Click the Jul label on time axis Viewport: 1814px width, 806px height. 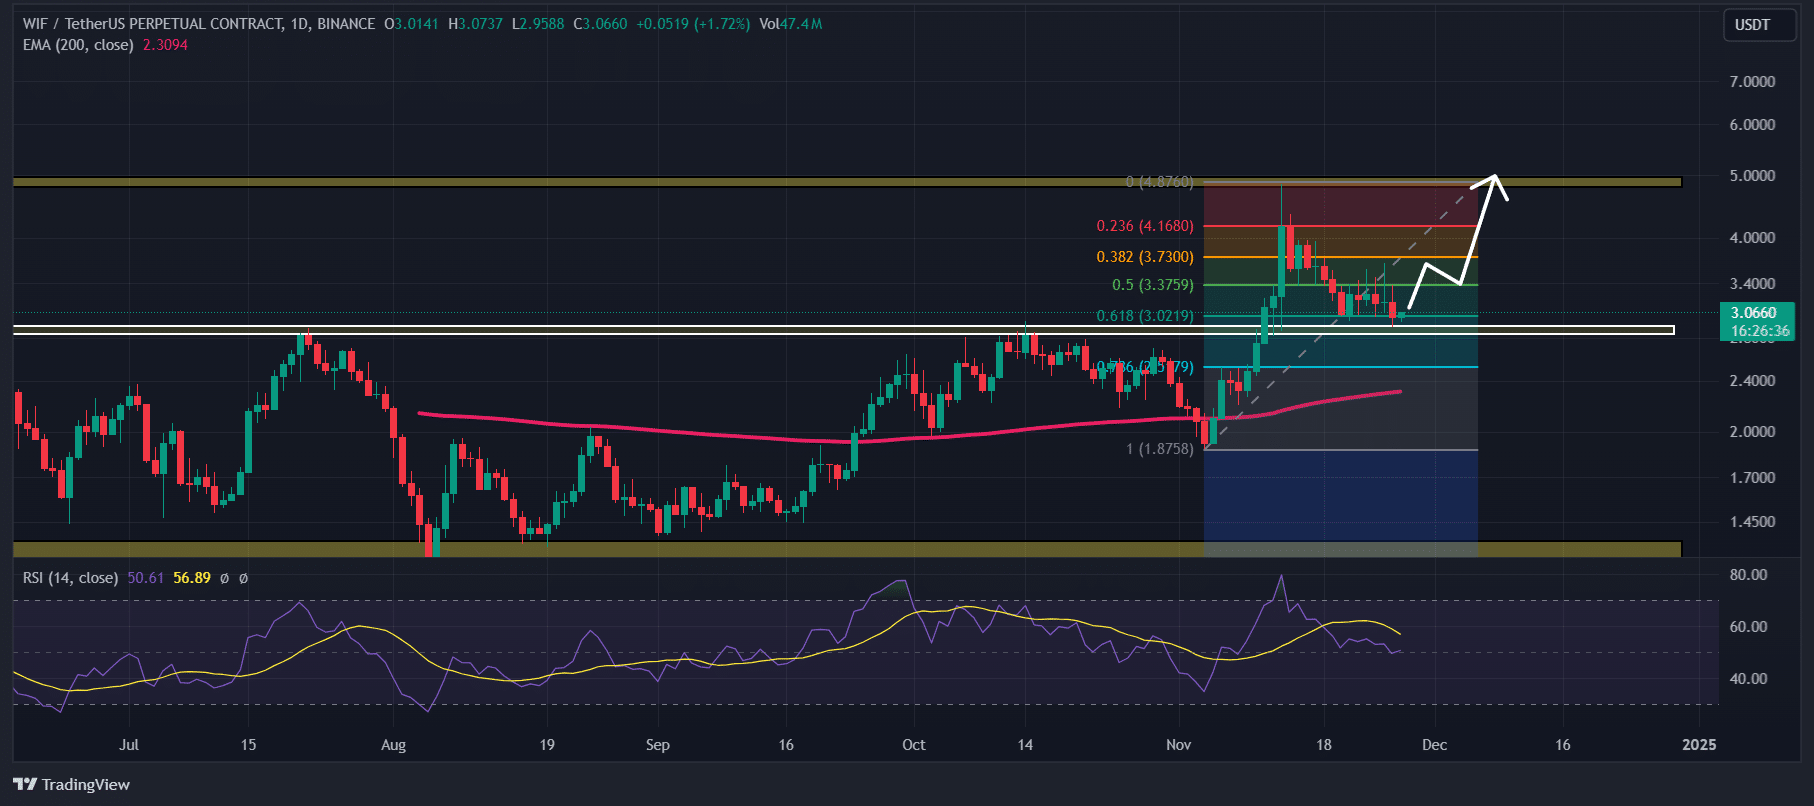click(x=129, y=744)
